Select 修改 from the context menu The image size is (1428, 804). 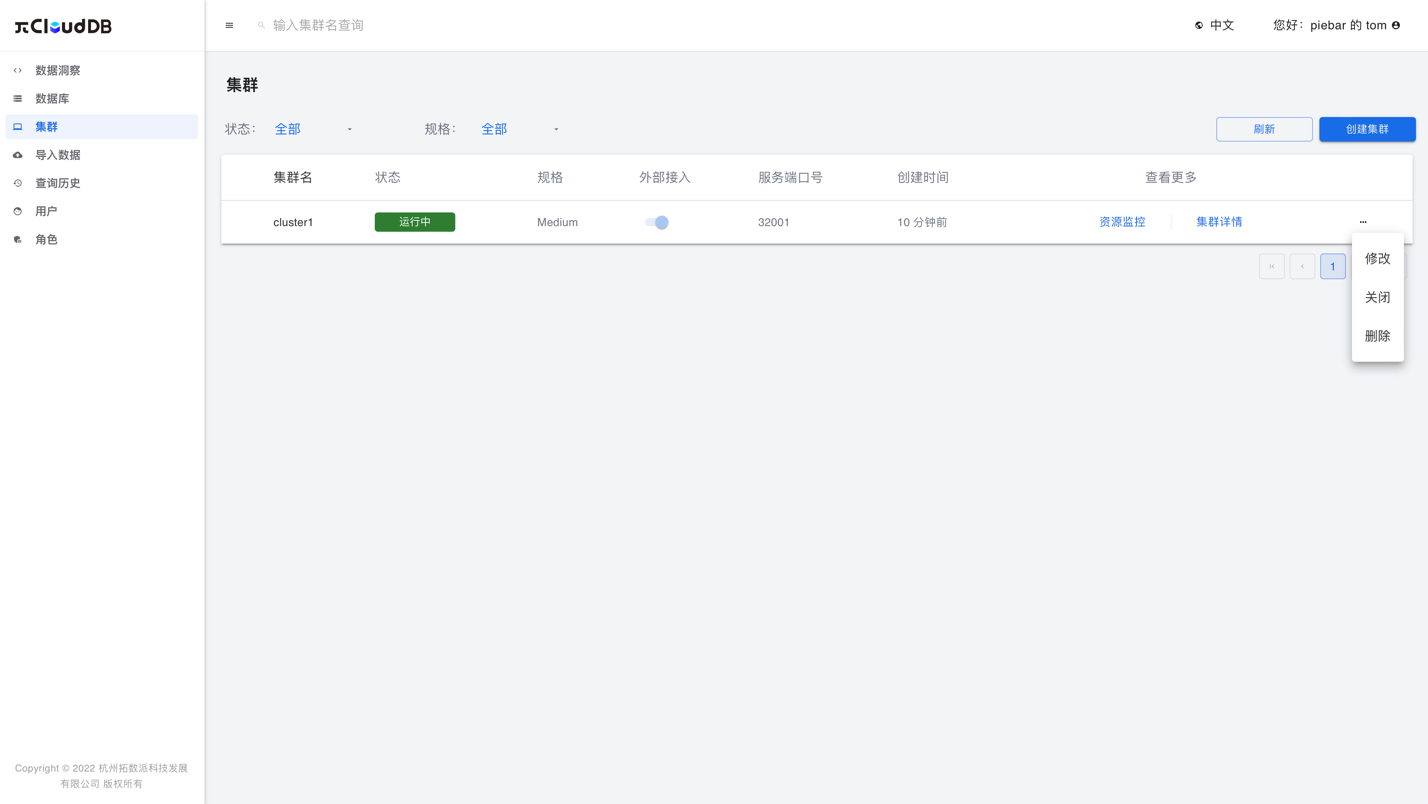1378,258
